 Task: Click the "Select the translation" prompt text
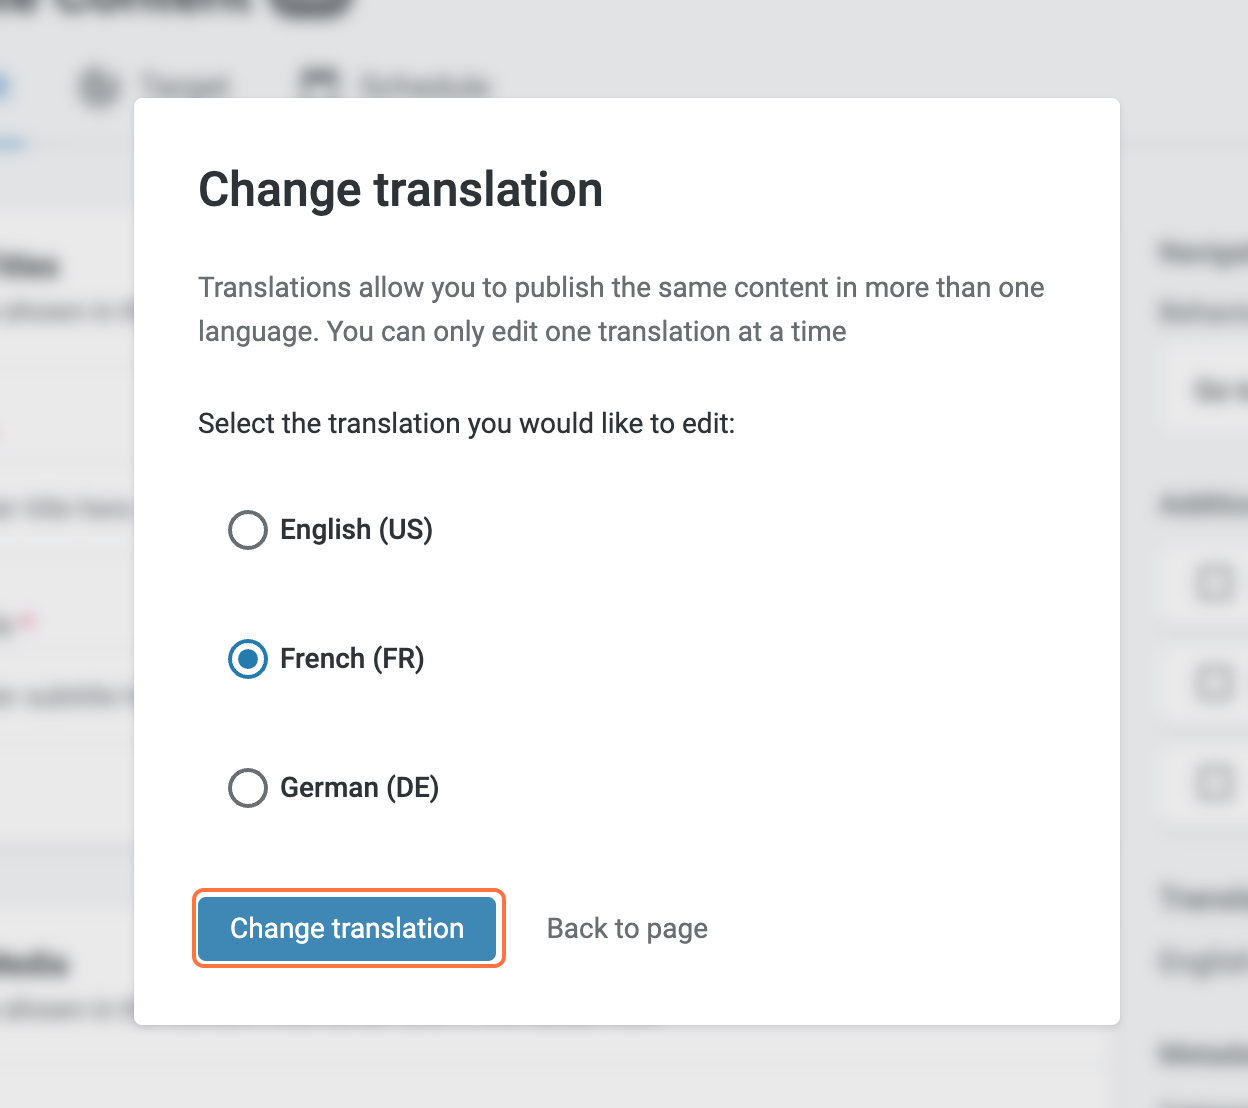(466, 424)
